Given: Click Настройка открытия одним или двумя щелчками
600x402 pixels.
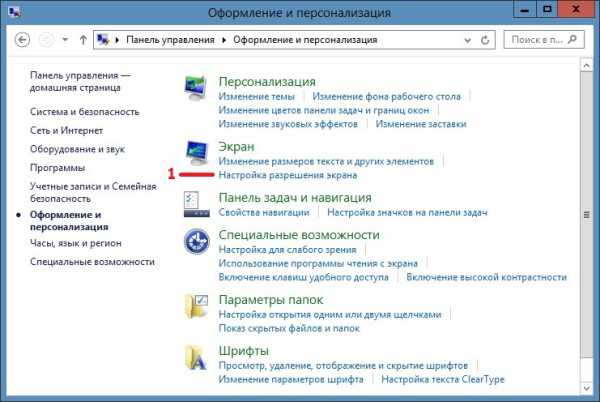Looking at the screenshot, I should (x=330, y=314).
